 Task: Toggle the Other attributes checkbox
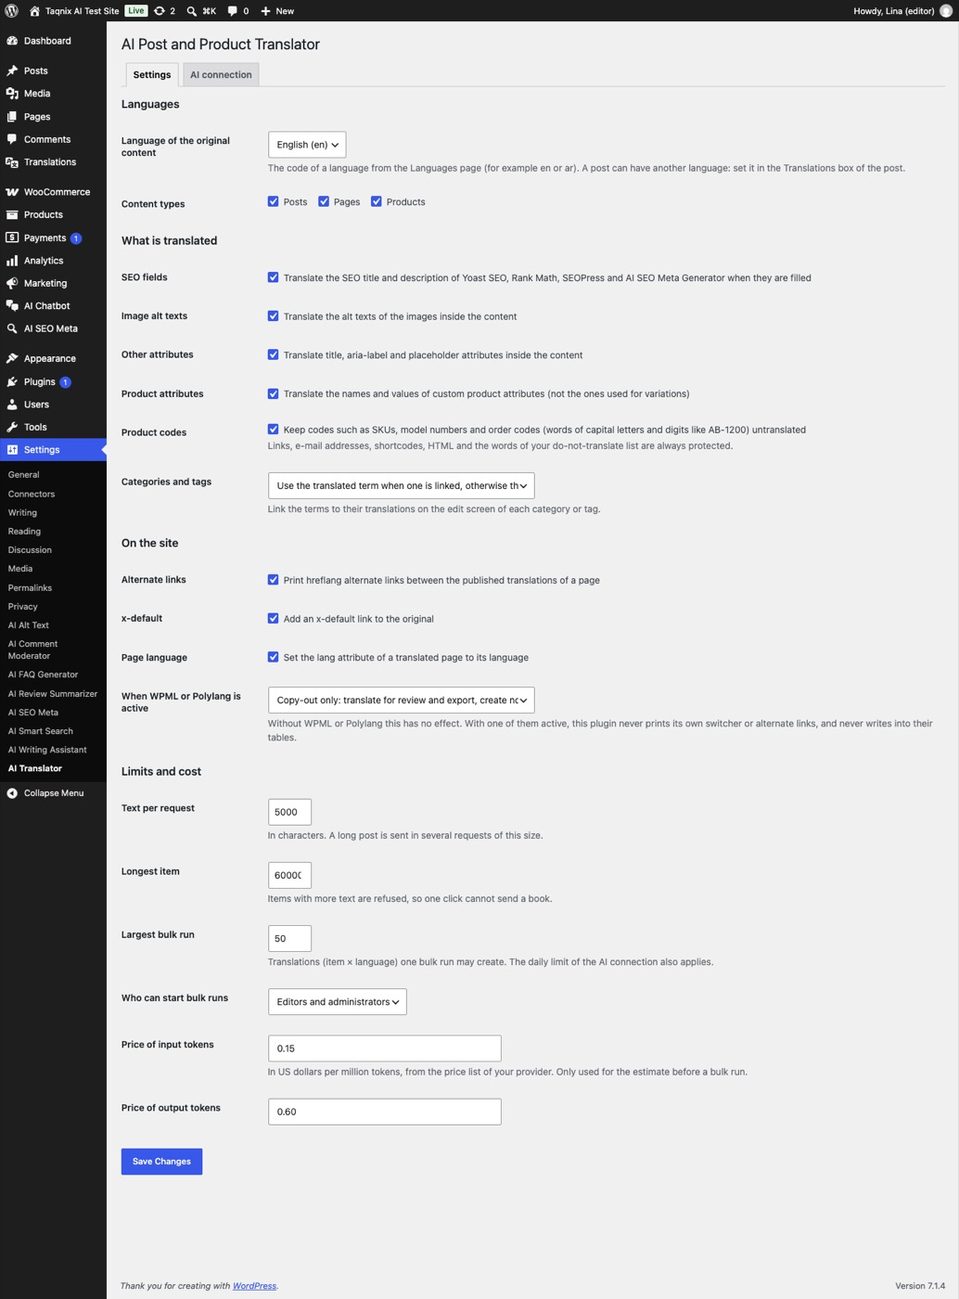273,354
